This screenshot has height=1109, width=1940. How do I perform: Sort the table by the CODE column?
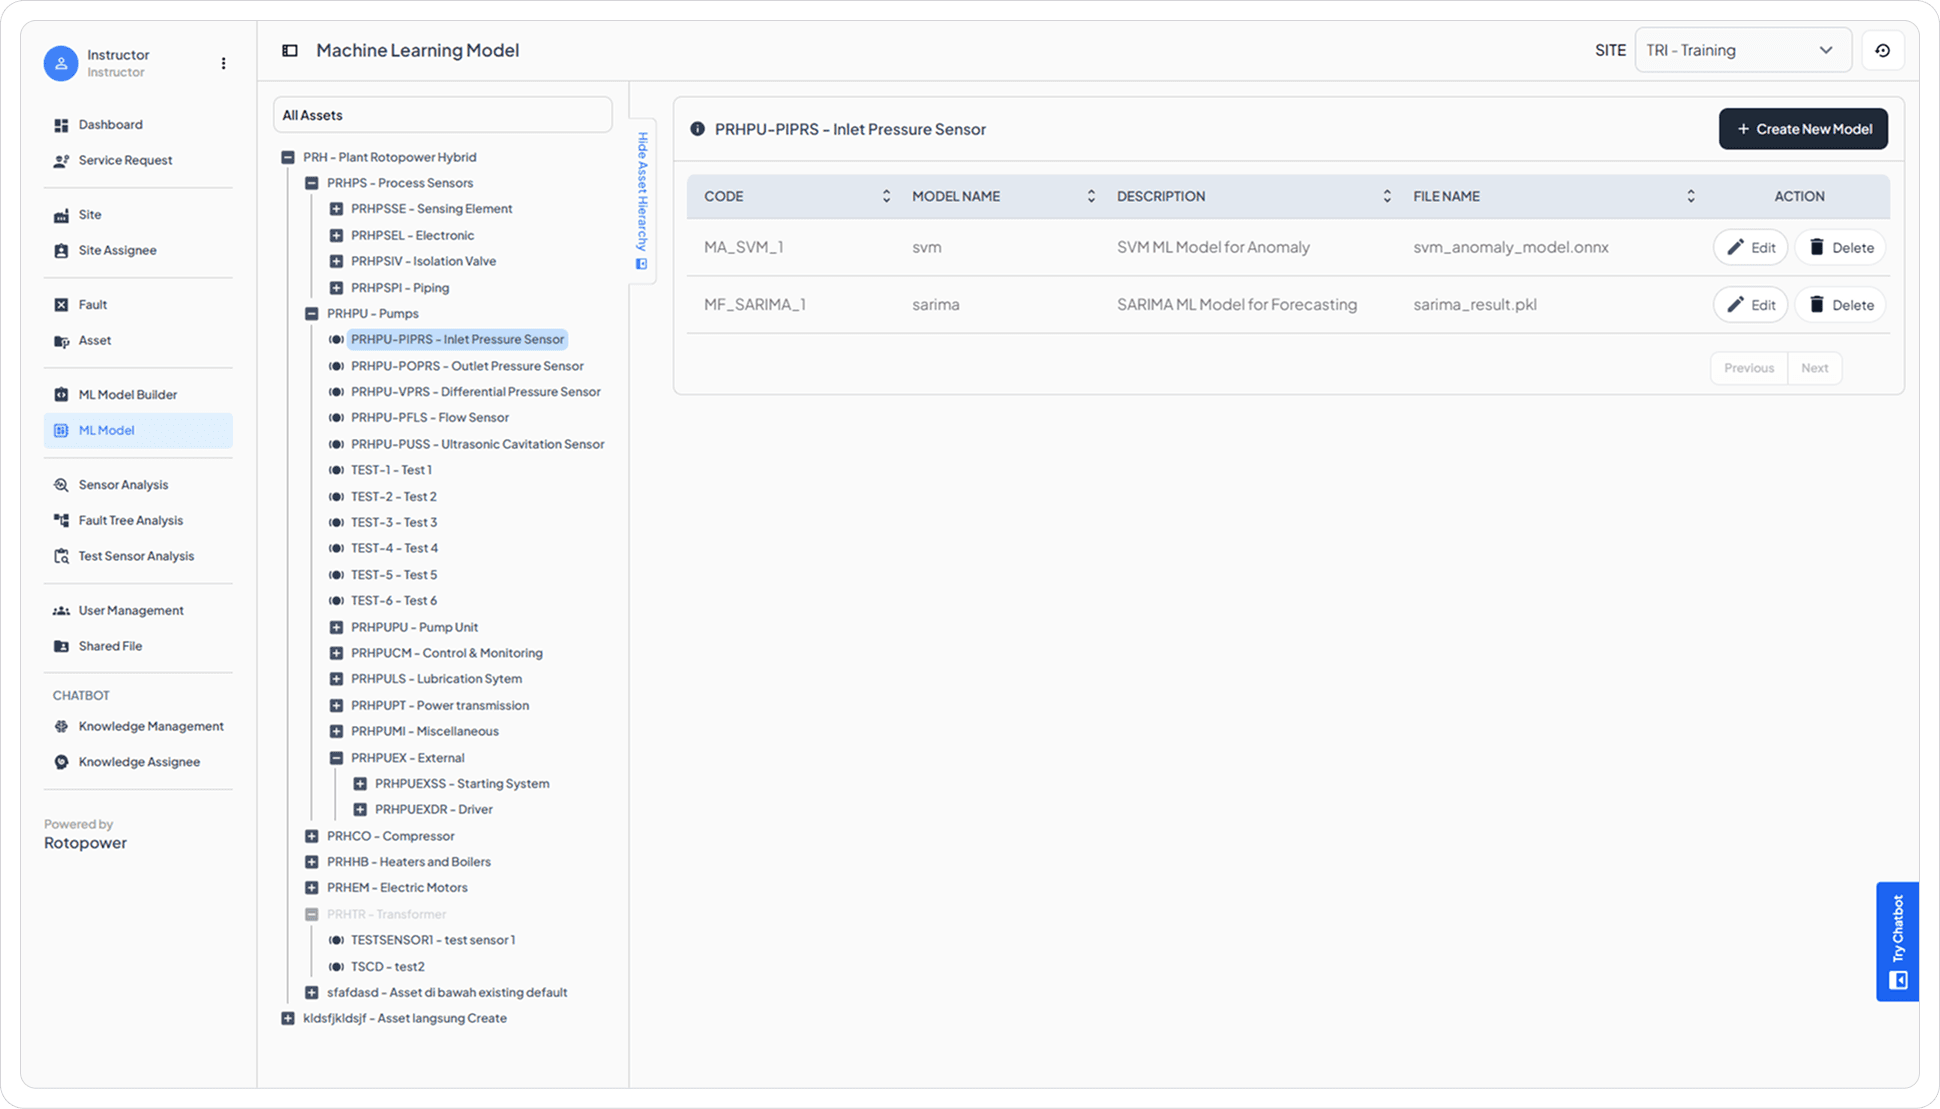tap(886, 196)
